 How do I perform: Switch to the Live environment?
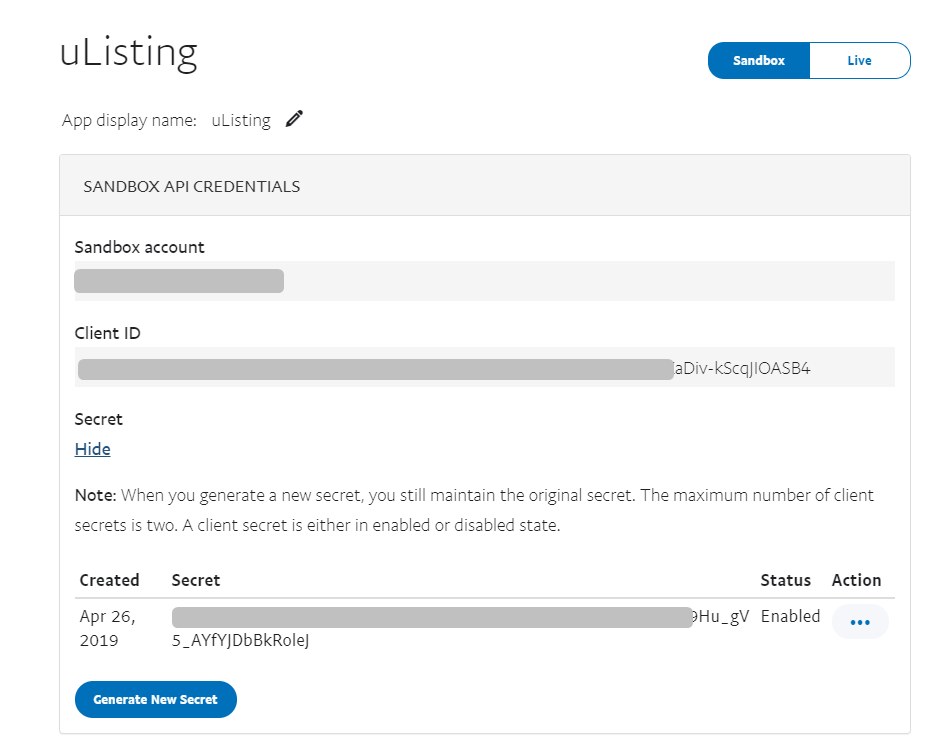coord(859,60)
